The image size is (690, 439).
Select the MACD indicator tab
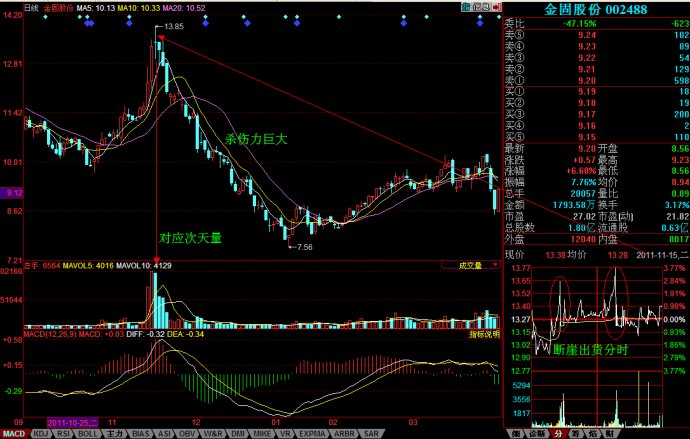[x=14, y=434]
